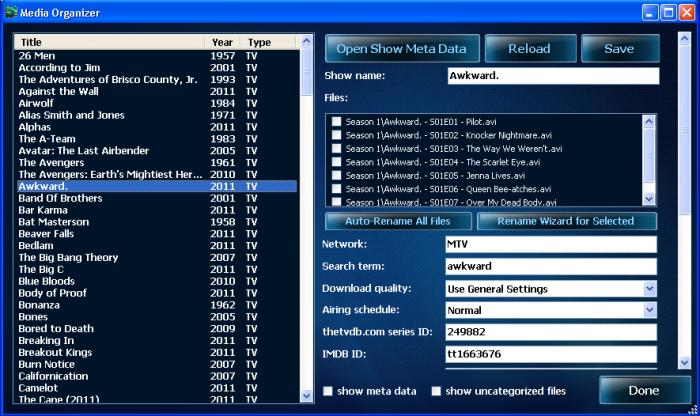
Task: Sort list by Year column header
Action: [223, 42]
